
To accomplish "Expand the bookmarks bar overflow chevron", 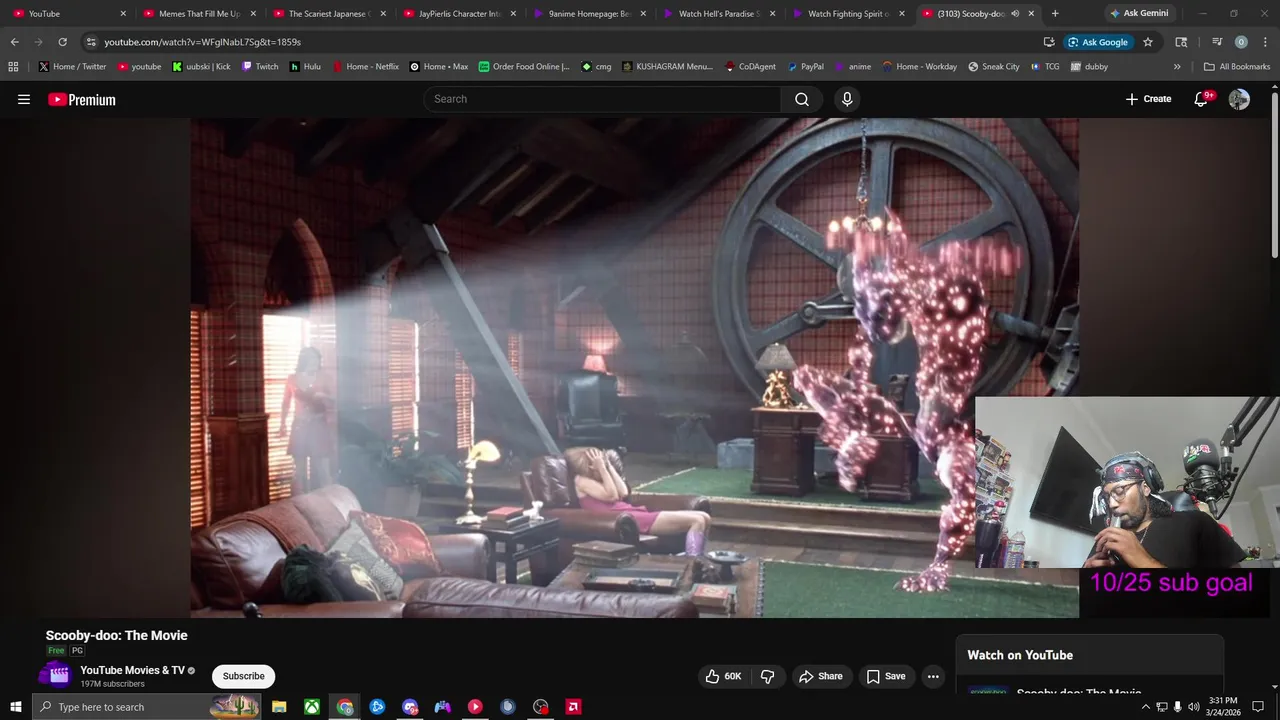I will pos(1177,66).
